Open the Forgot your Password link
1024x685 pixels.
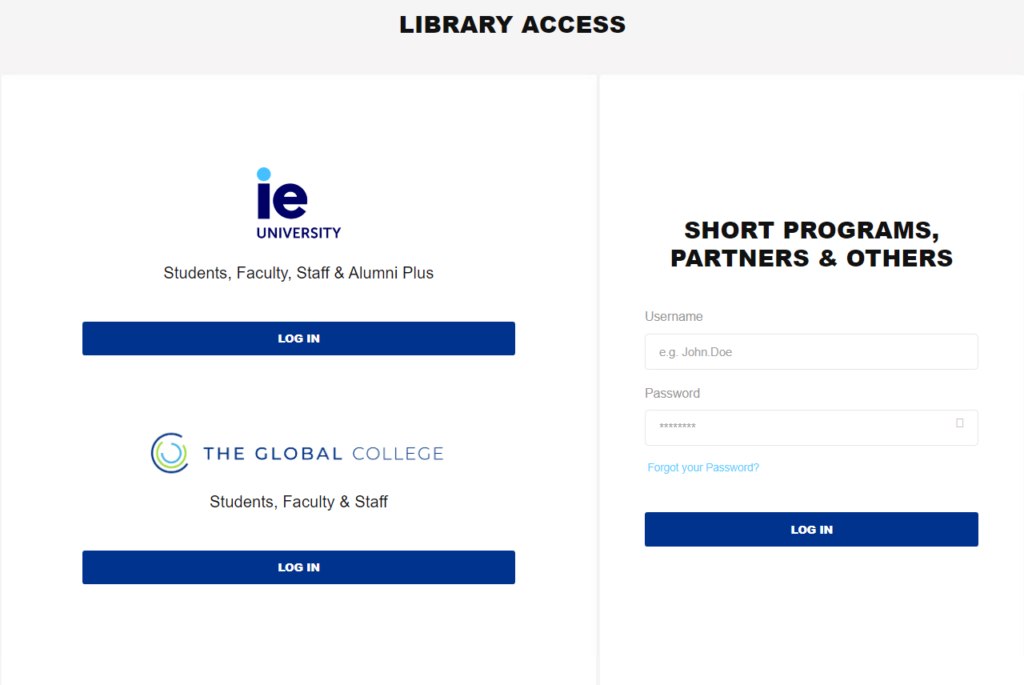point(703,468)
